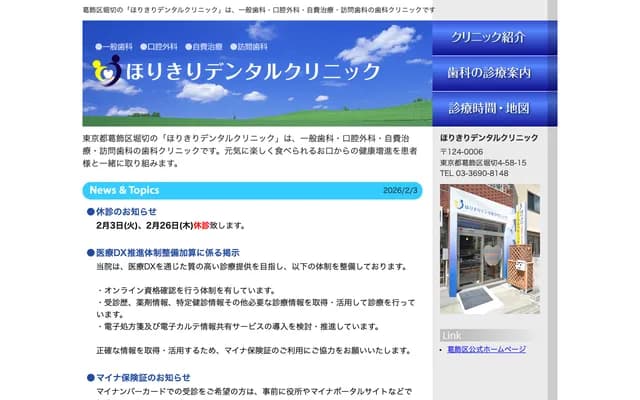
Task: Click the News & Topics header bar
Action: pos(252,190)
